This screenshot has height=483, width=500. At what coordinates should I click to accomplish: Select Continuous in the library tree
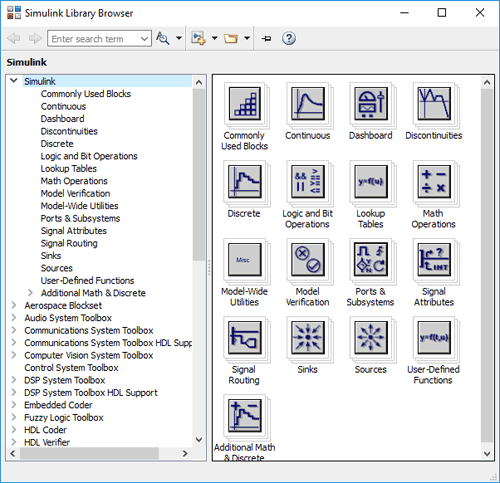point(63,106)
